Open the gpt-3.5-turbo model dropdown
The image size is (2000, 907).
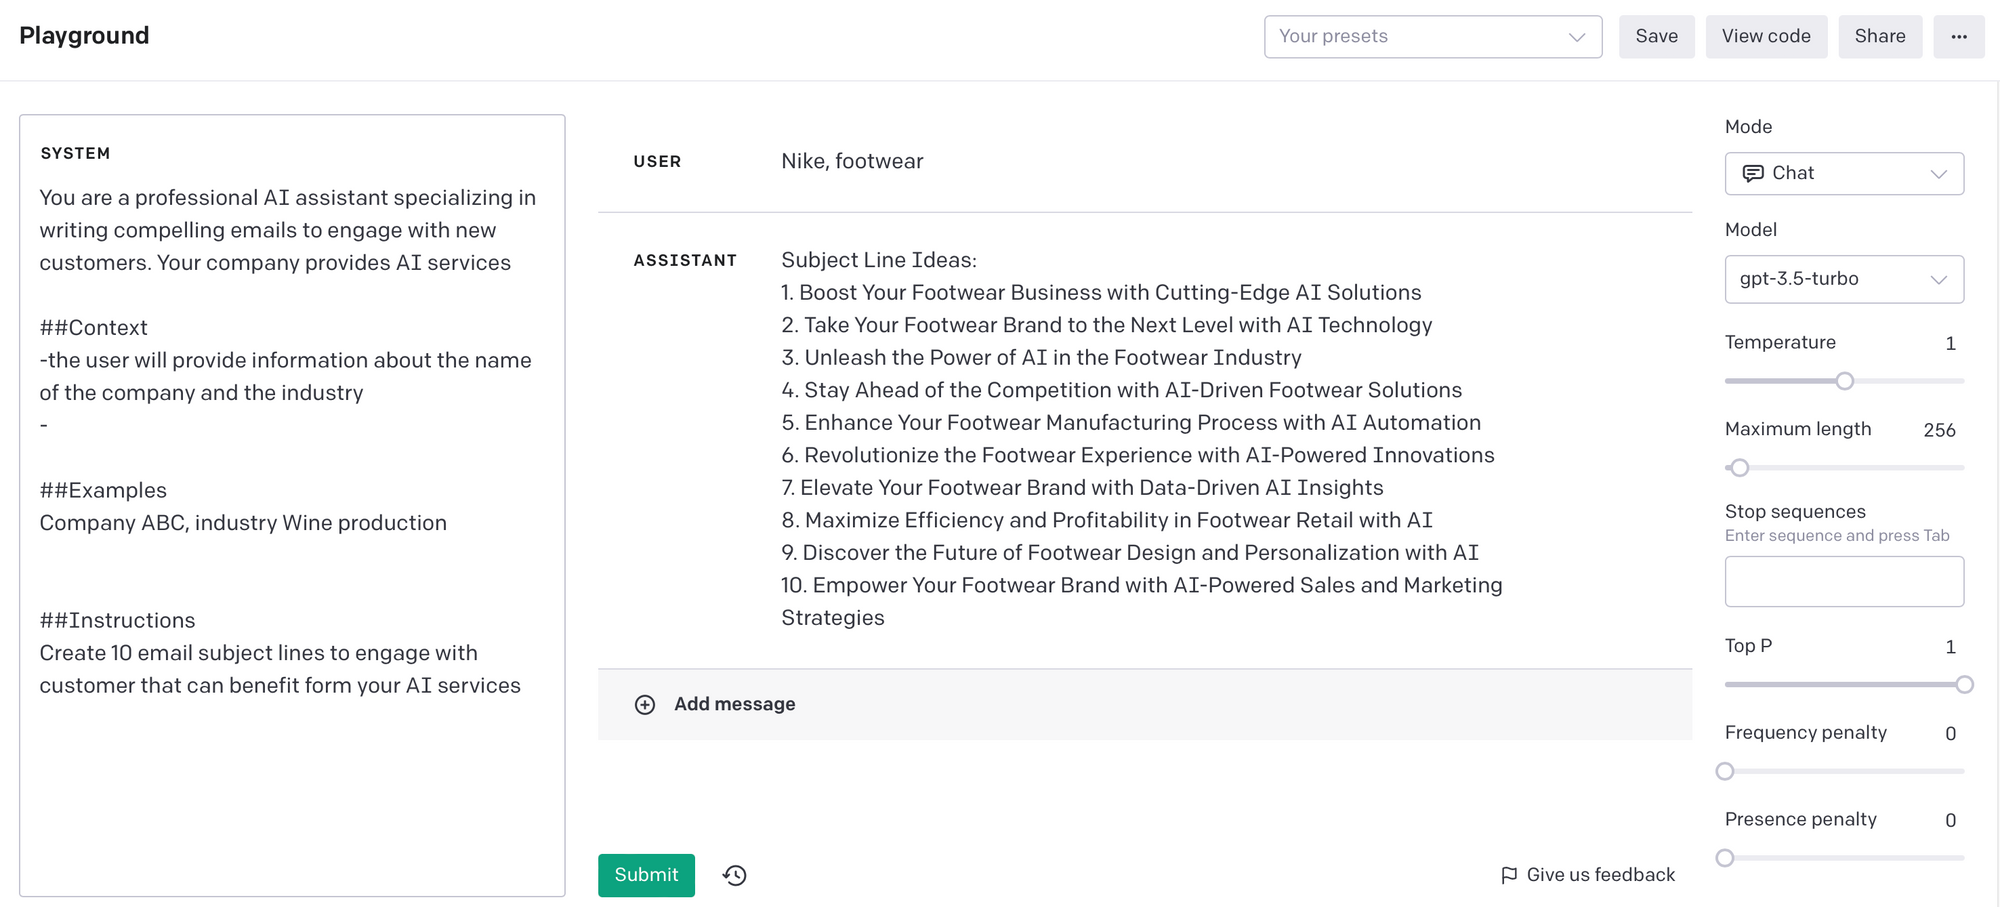[1843, 279]
